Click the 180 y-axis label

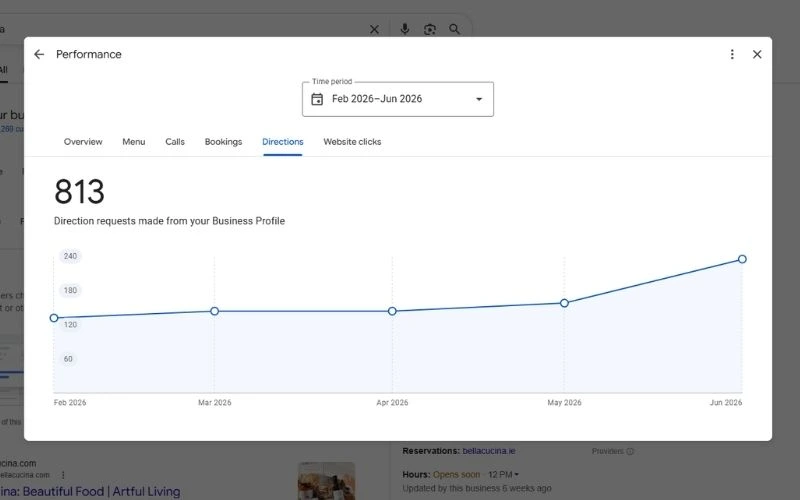pos(70,290)
